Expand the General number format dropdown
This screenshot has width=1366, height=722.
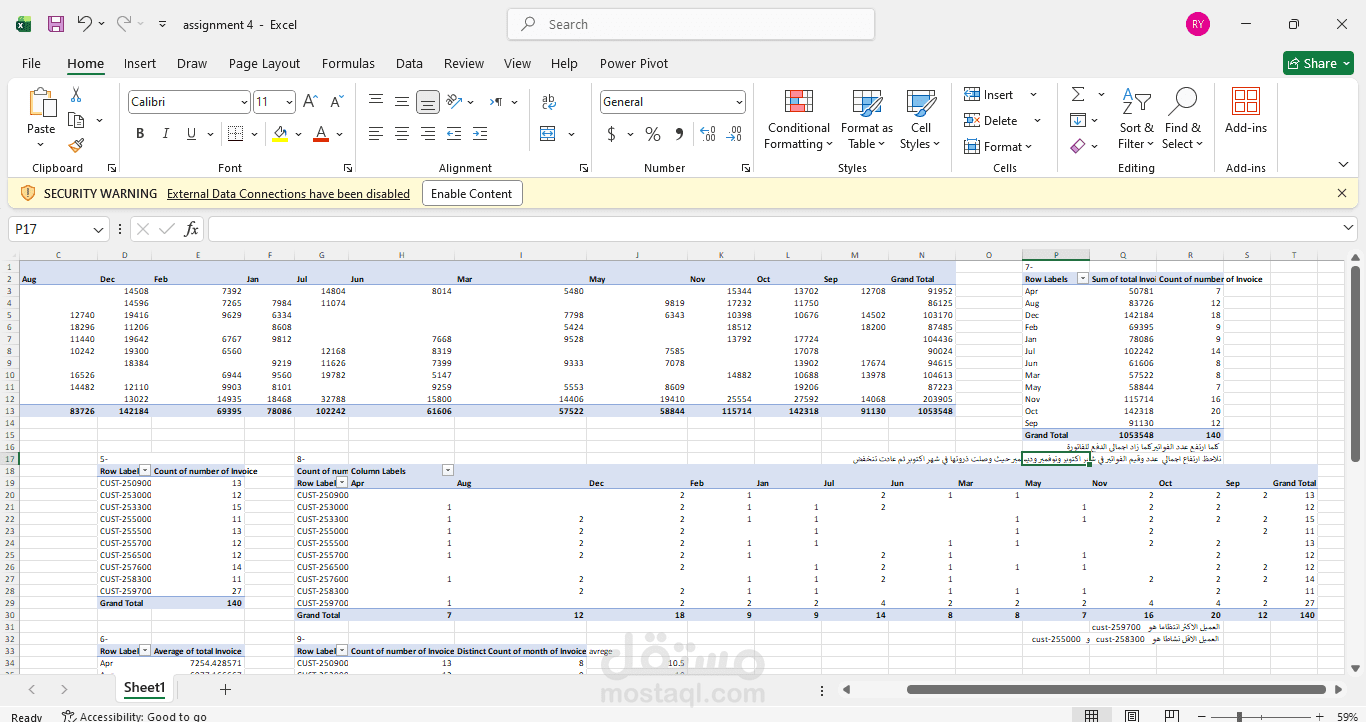(x=739, y=102)
